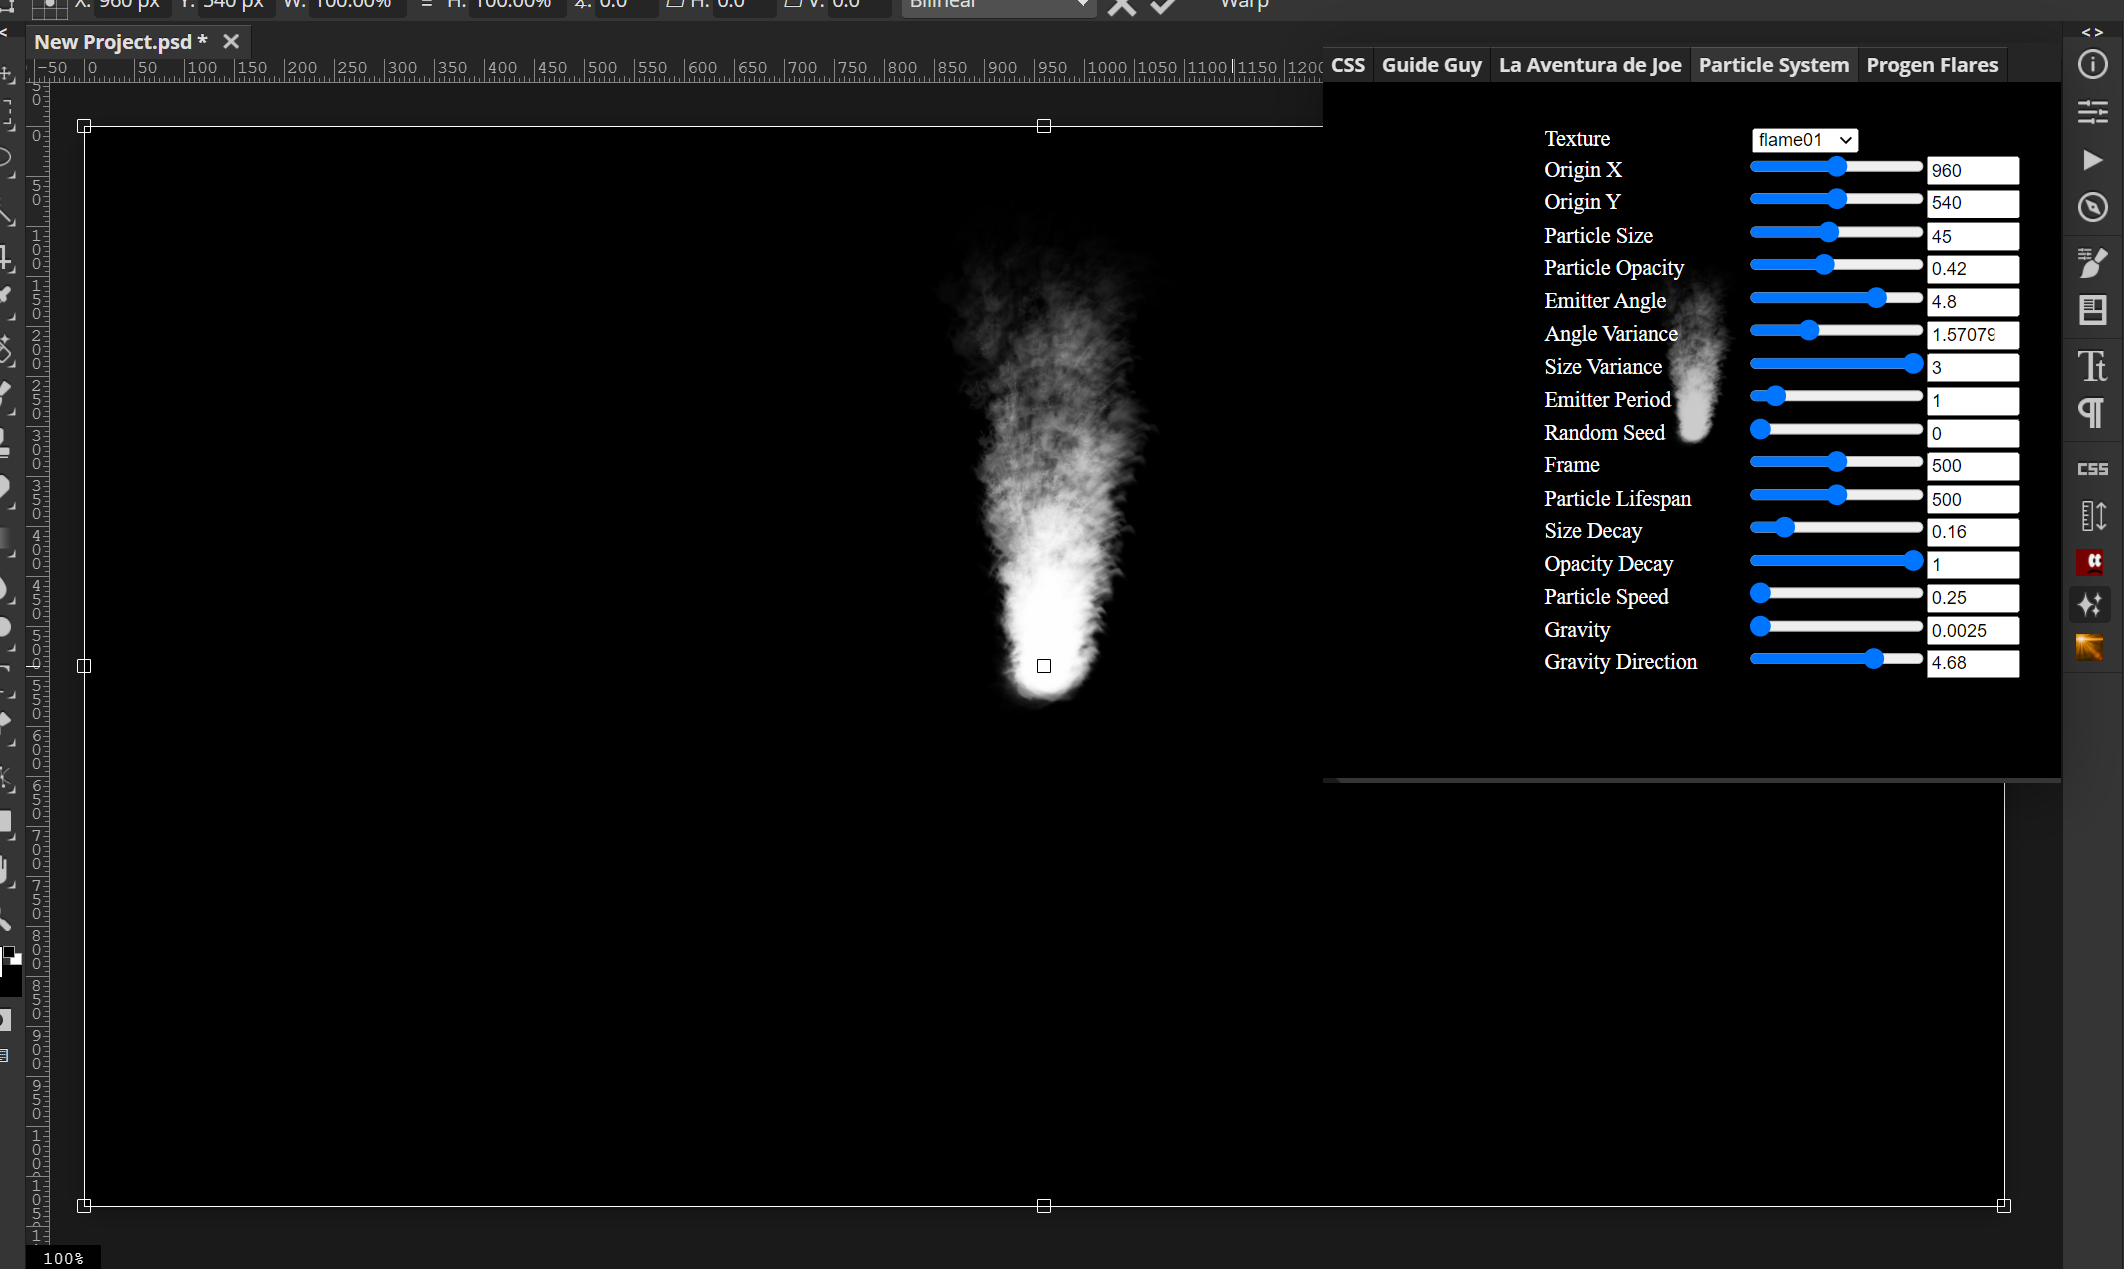Click the CSS icon in the right sidebar
This screenshot has height=1269, width=2124.
point(2092,468)
